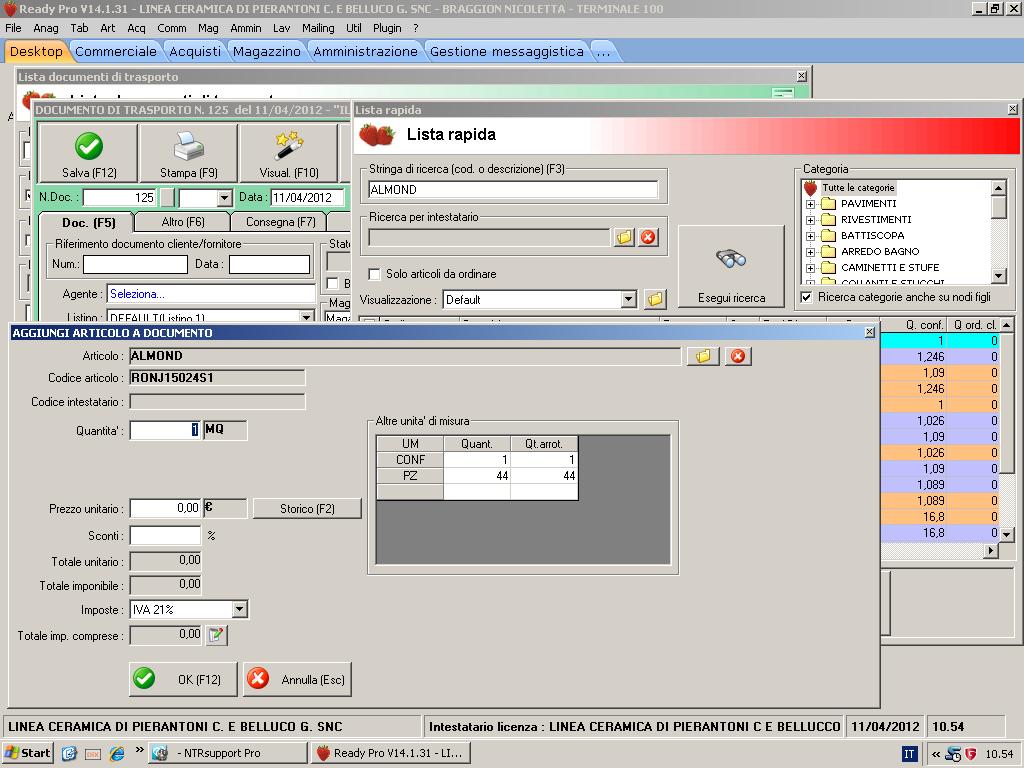The width and height of the screenshot is (1024, 768).
Task: Click the binoculars Esegui ricerca icon
Action: 731,259
